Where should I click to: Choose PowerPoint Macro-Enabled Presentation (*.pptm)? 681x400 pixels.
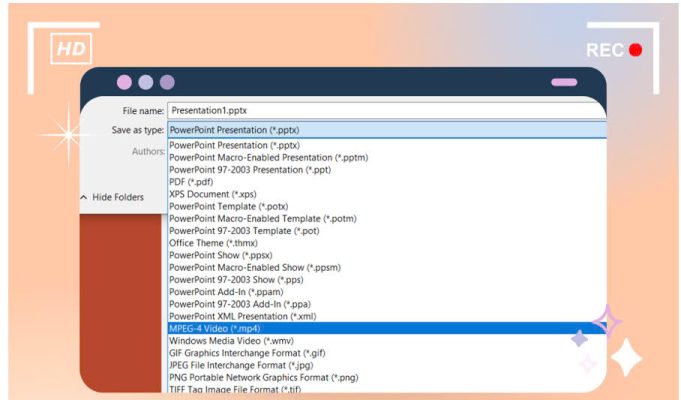tap(387, 157)
